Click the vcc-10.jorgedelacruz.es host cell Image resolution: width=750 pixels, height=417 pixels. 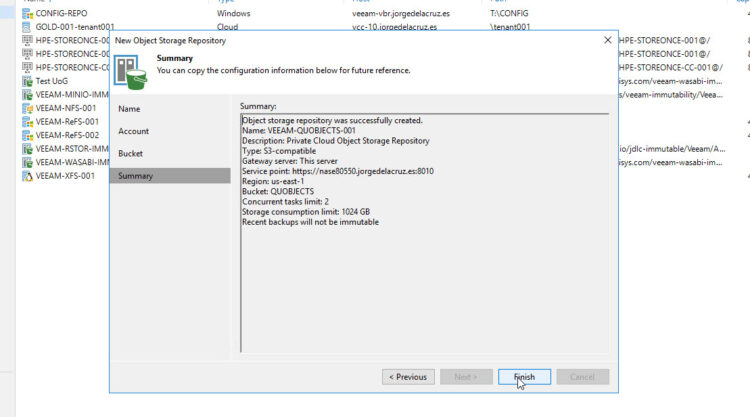(394, 27)
